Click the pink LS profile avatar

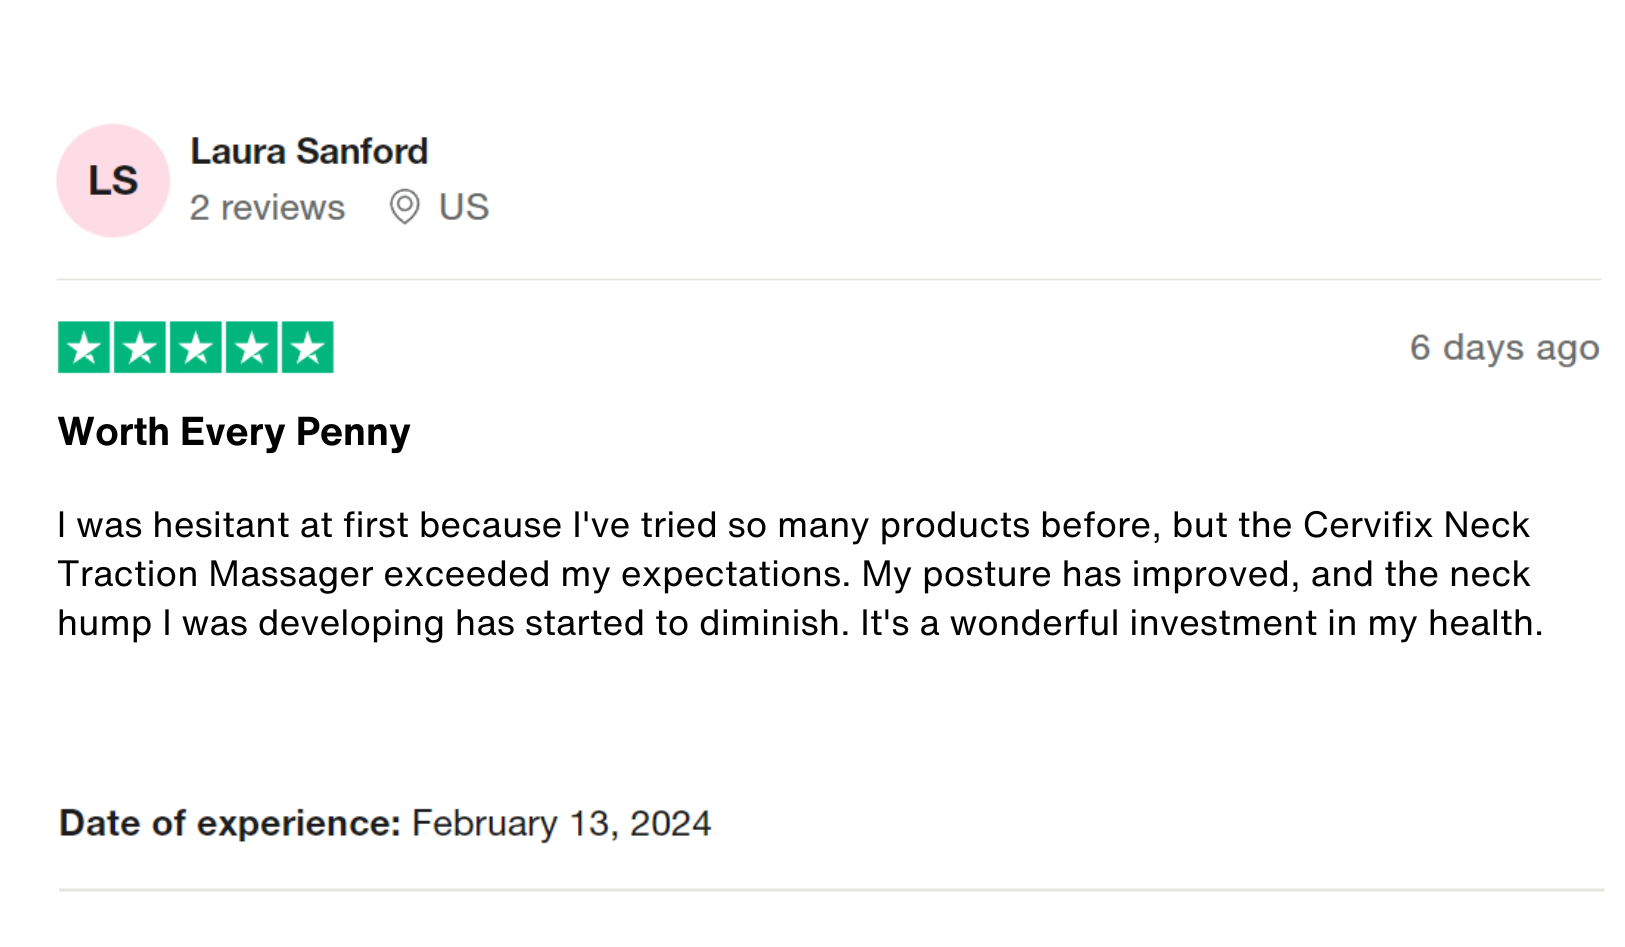113,181
